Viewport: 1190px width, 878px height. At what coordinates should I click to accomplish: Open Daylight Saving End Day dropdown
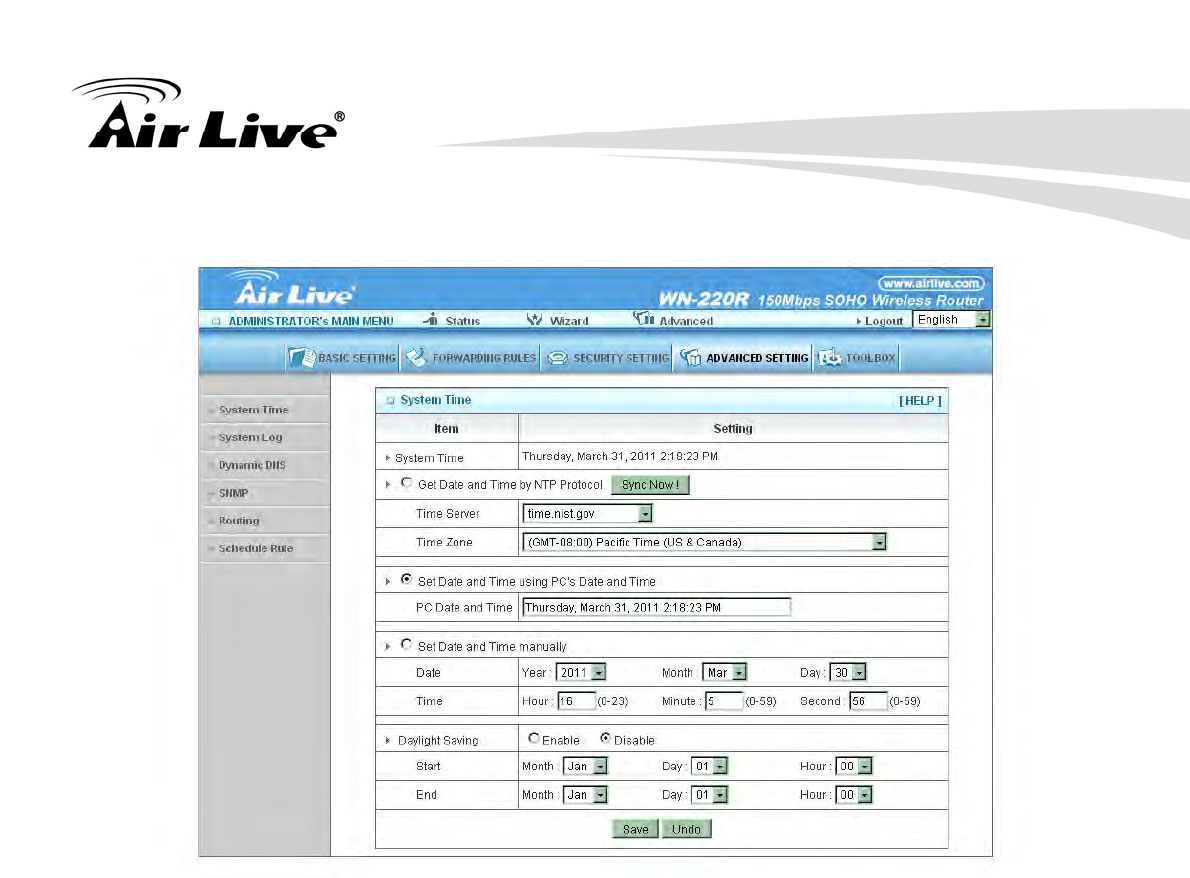tap(710, 795)
